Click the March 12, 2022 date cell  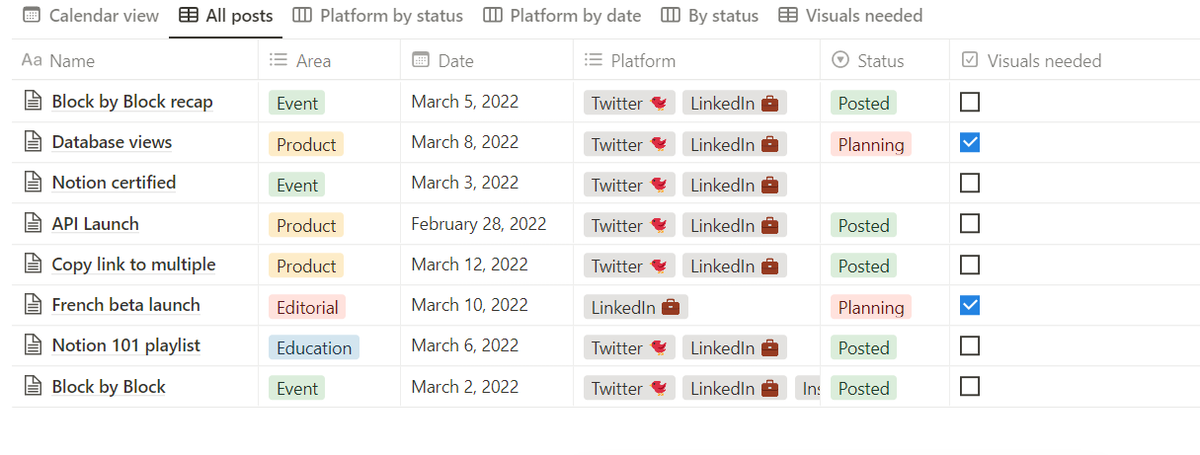(x=469, y=265)
